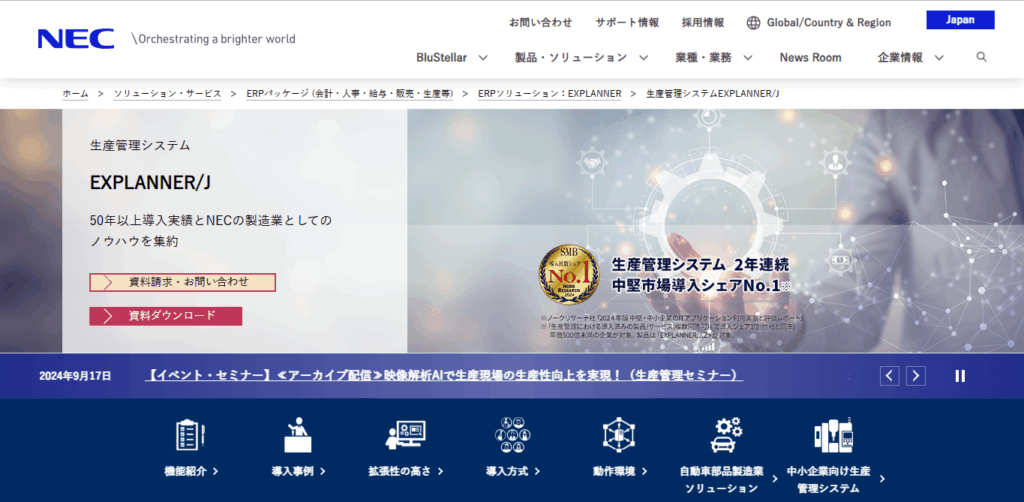Viewport: 1024px width, 502px height.
Task: Open Global/Country & Region link
Action: [829, 23]
